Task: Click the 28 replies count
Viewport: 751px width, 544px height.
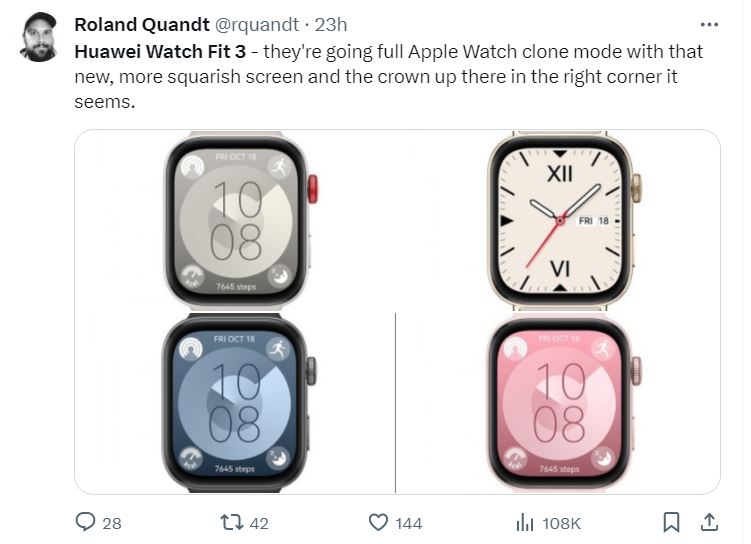Action: [x=111, y=522]
